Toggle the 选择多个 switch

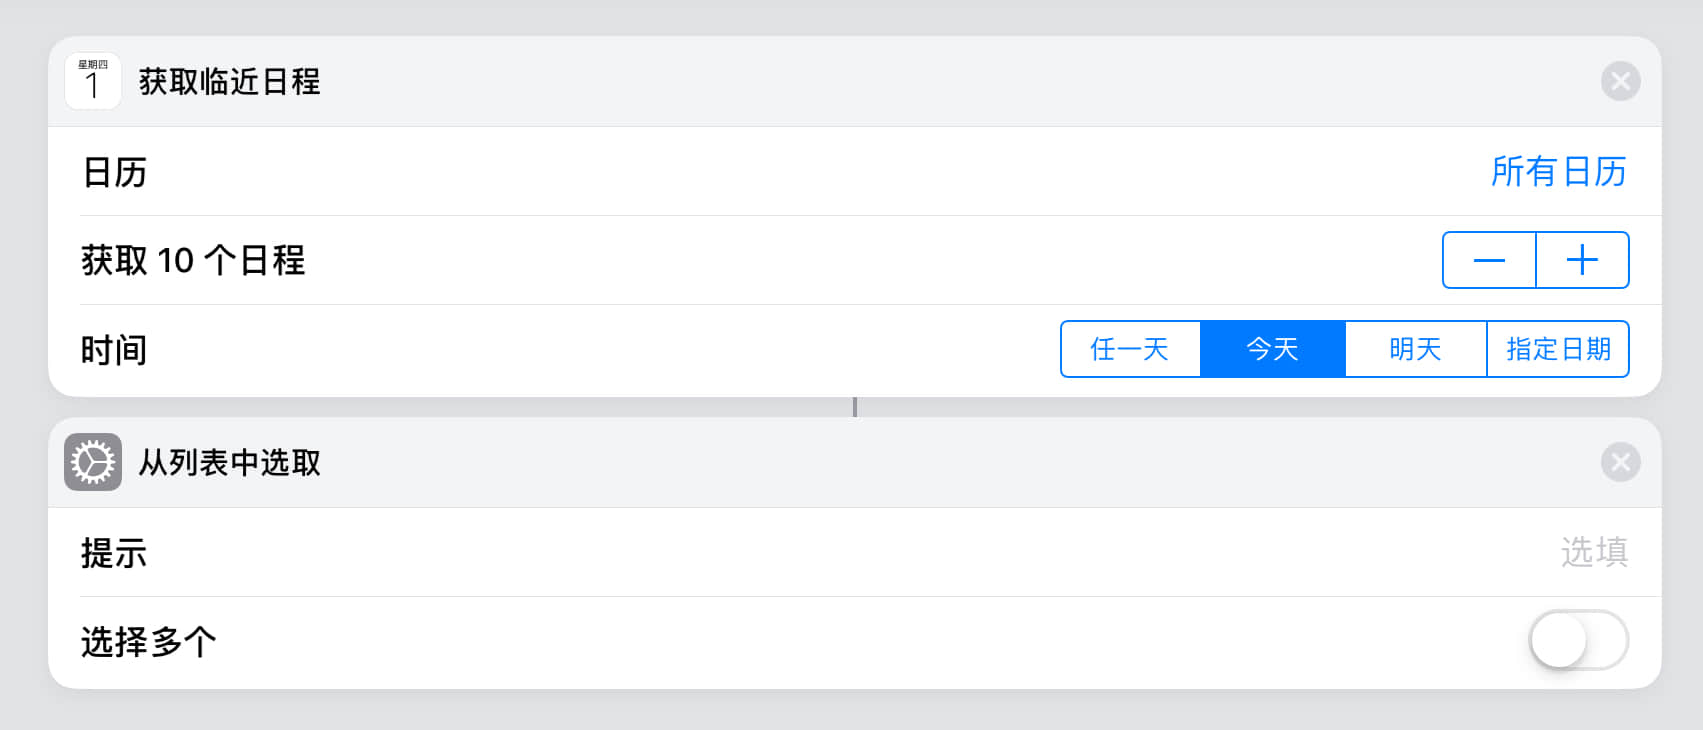1578,640
